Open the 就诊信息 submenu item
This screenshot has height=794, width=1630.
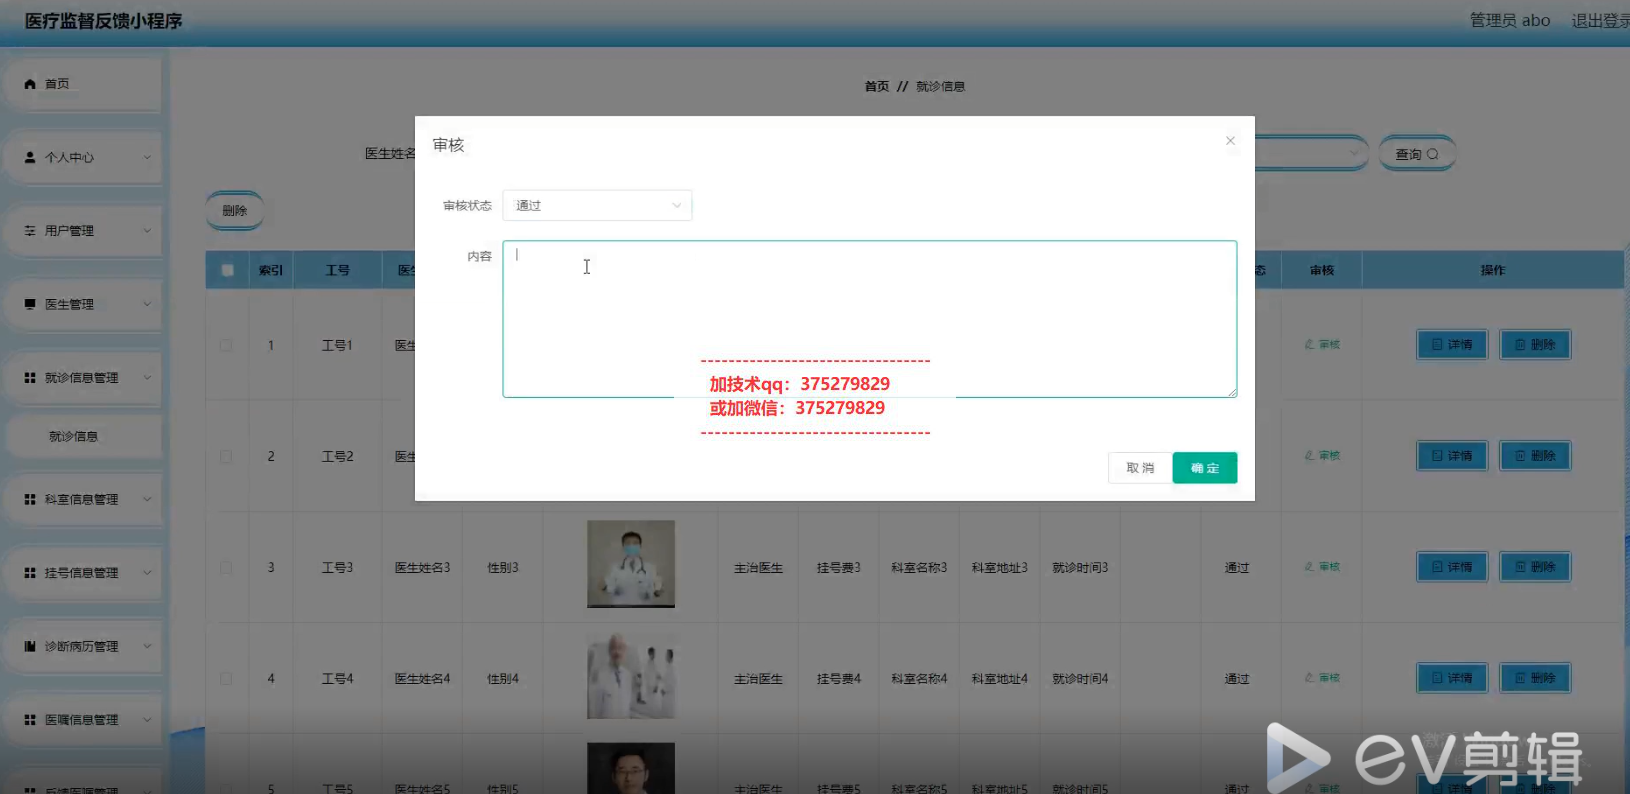[x=74, y=437]
